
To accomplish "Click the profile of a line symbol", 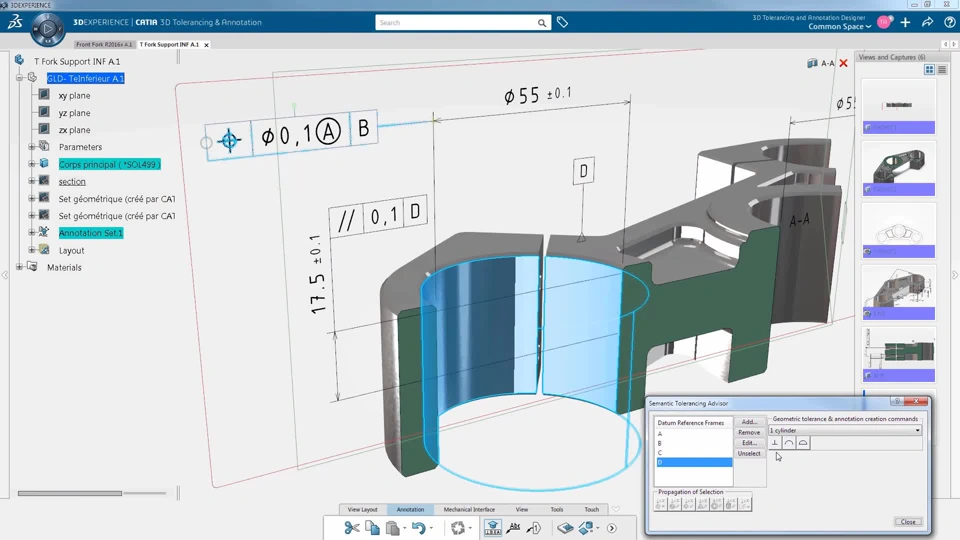I will 789,443.
